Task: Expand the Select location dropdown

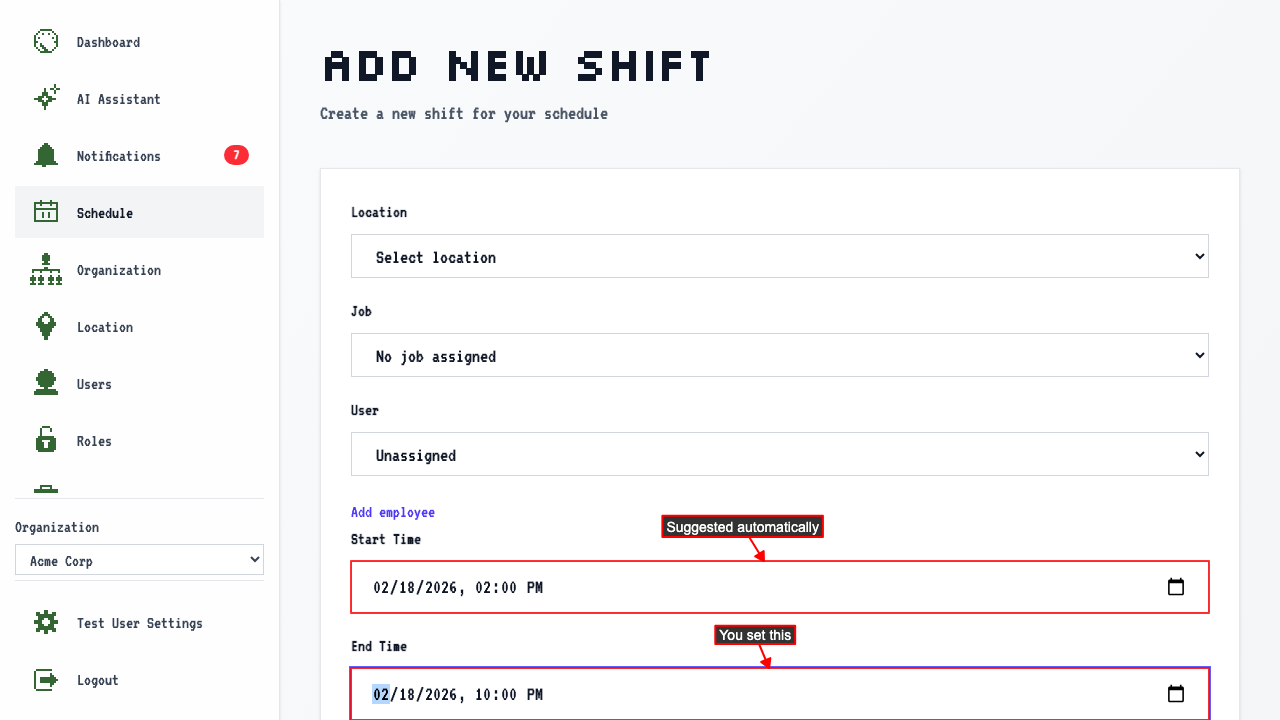Action: [780, 256]
